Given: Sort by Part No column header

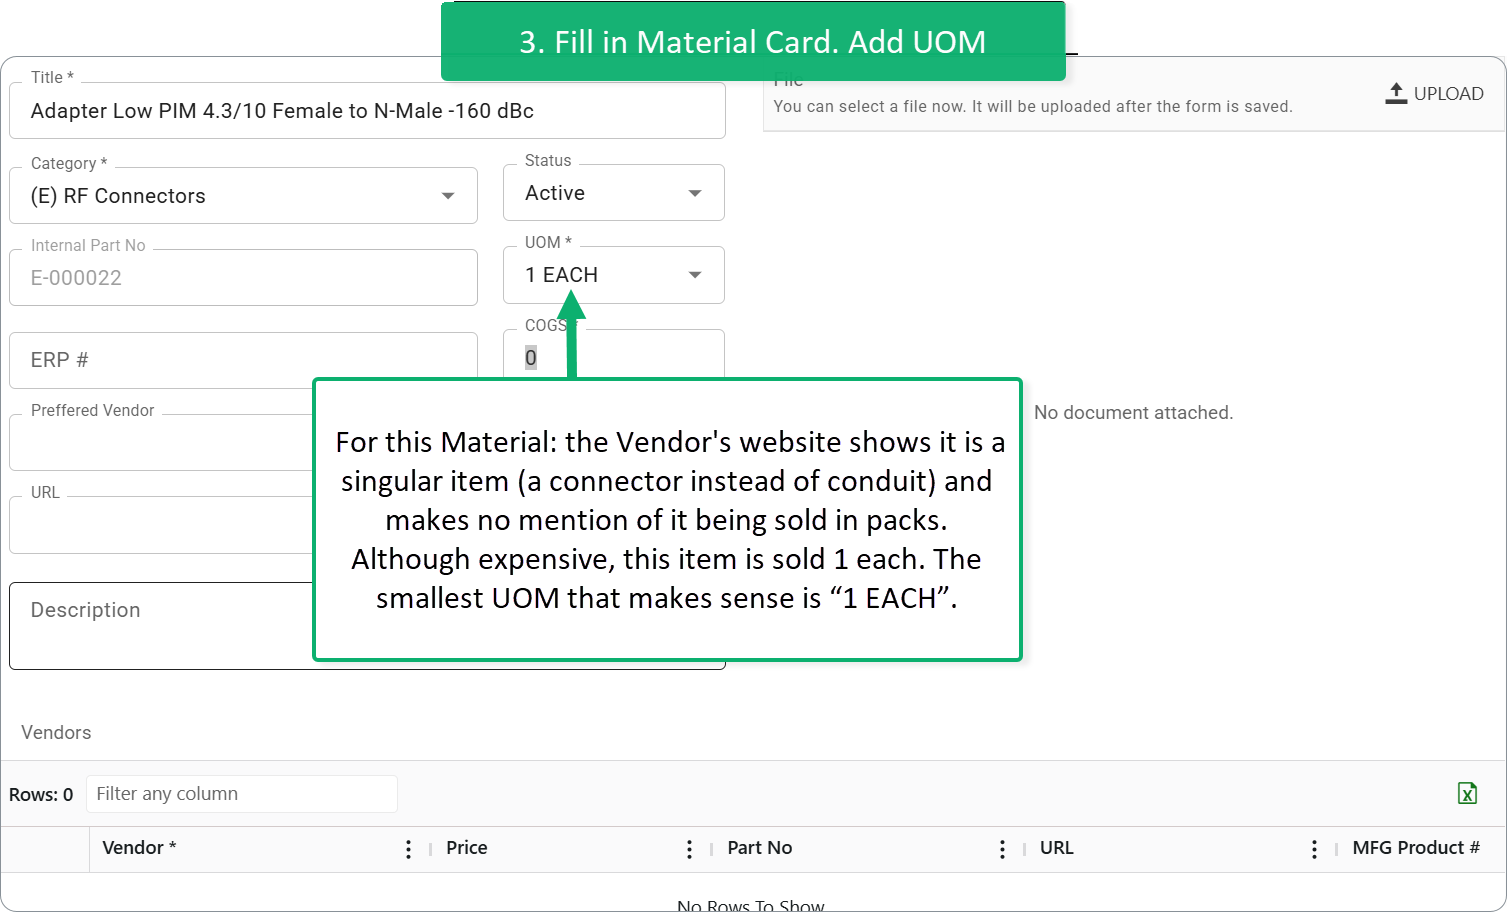Looking at the screenshot, I should [760, 848].
